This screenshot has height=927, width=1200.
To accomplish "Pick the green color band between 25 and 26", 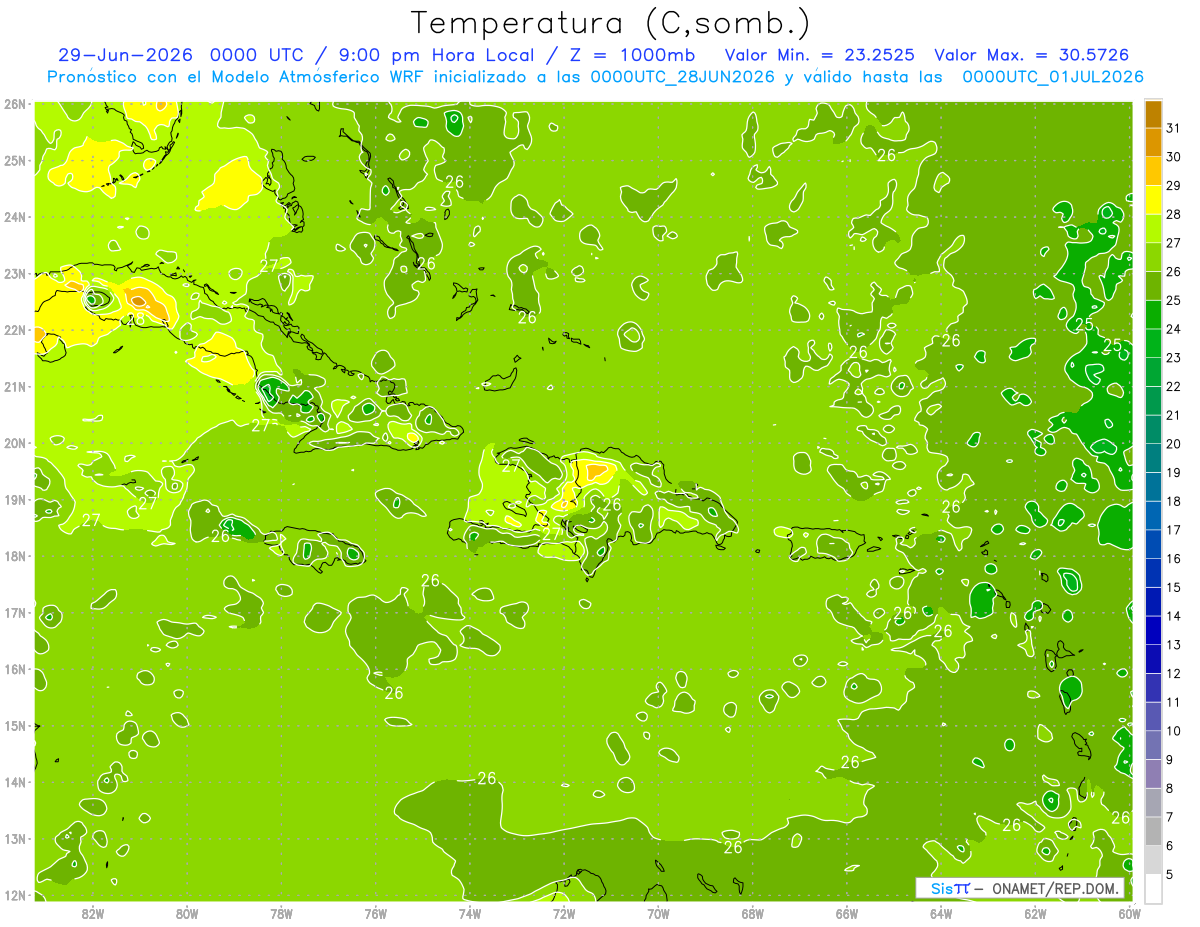I will (1153, 285).
